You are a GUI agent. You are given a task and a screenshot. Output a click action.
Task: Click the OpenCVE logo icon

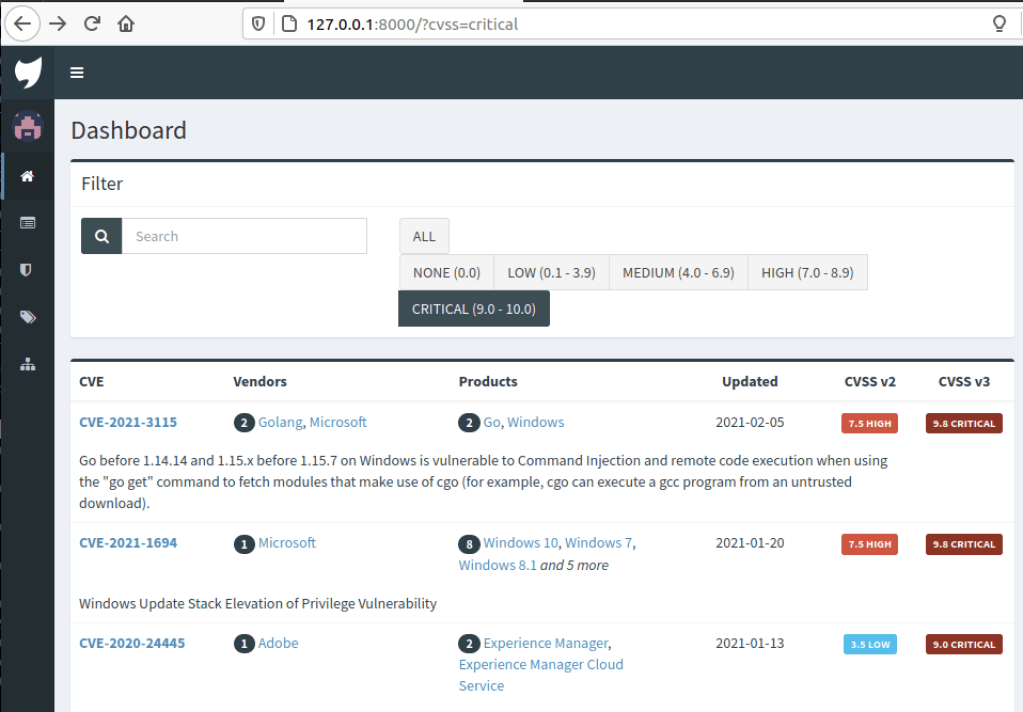coord(28,72)
